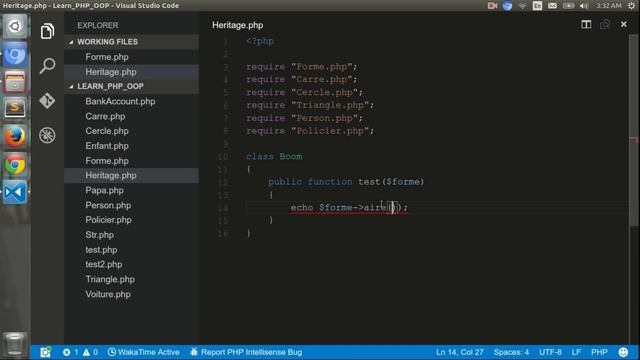This screenshot has height=360, width=640.
Task: Launch Google Chrome from the dock
Action: [15, 164]
